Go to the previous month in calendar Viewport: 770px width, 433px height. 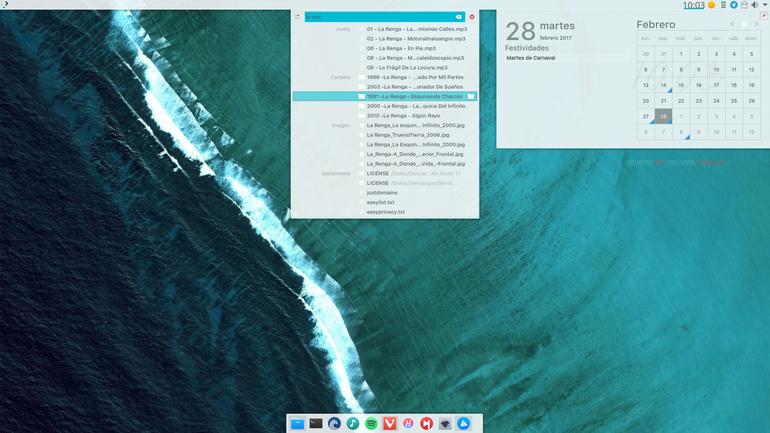tap(732, 24)
